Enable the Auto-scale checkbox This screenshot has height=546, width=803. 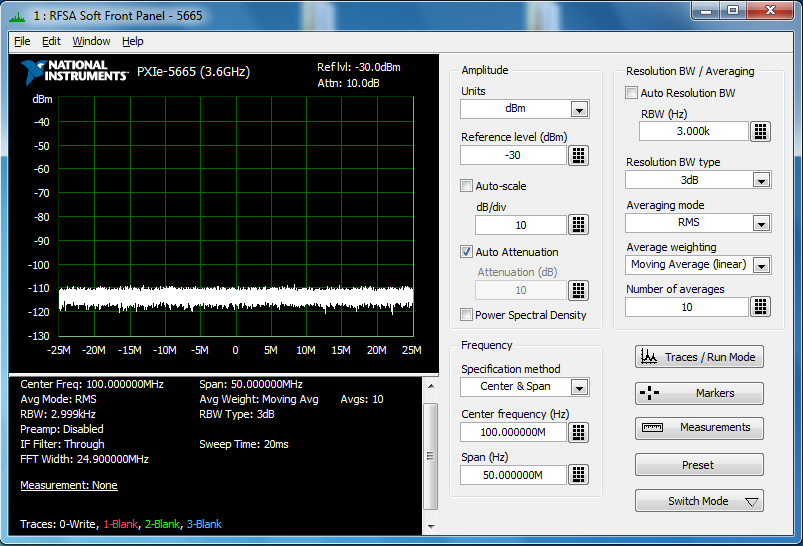coord(466,186)
